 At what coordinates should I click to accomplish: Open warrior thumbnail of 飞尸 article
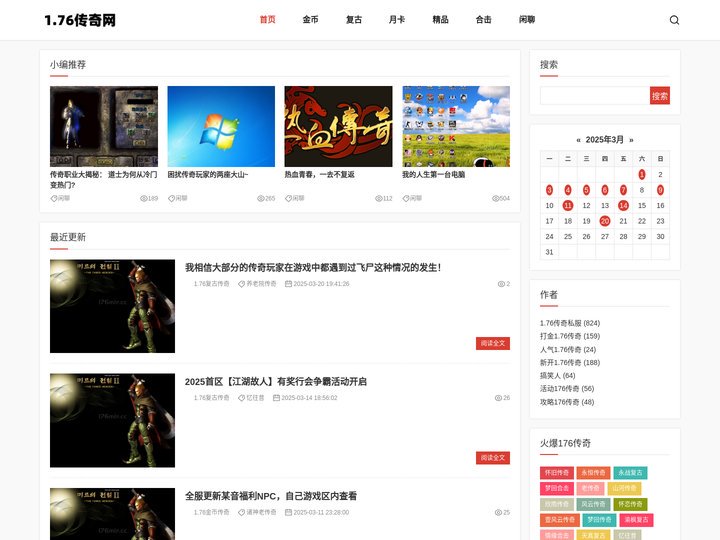(x=112, y=306)
